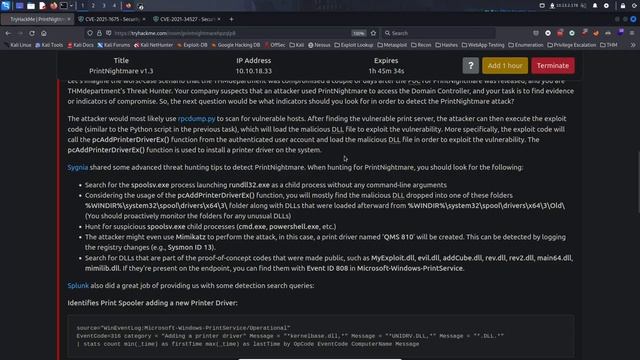Expand the Enumeration bookmarks folder

[x=527, y=45]
